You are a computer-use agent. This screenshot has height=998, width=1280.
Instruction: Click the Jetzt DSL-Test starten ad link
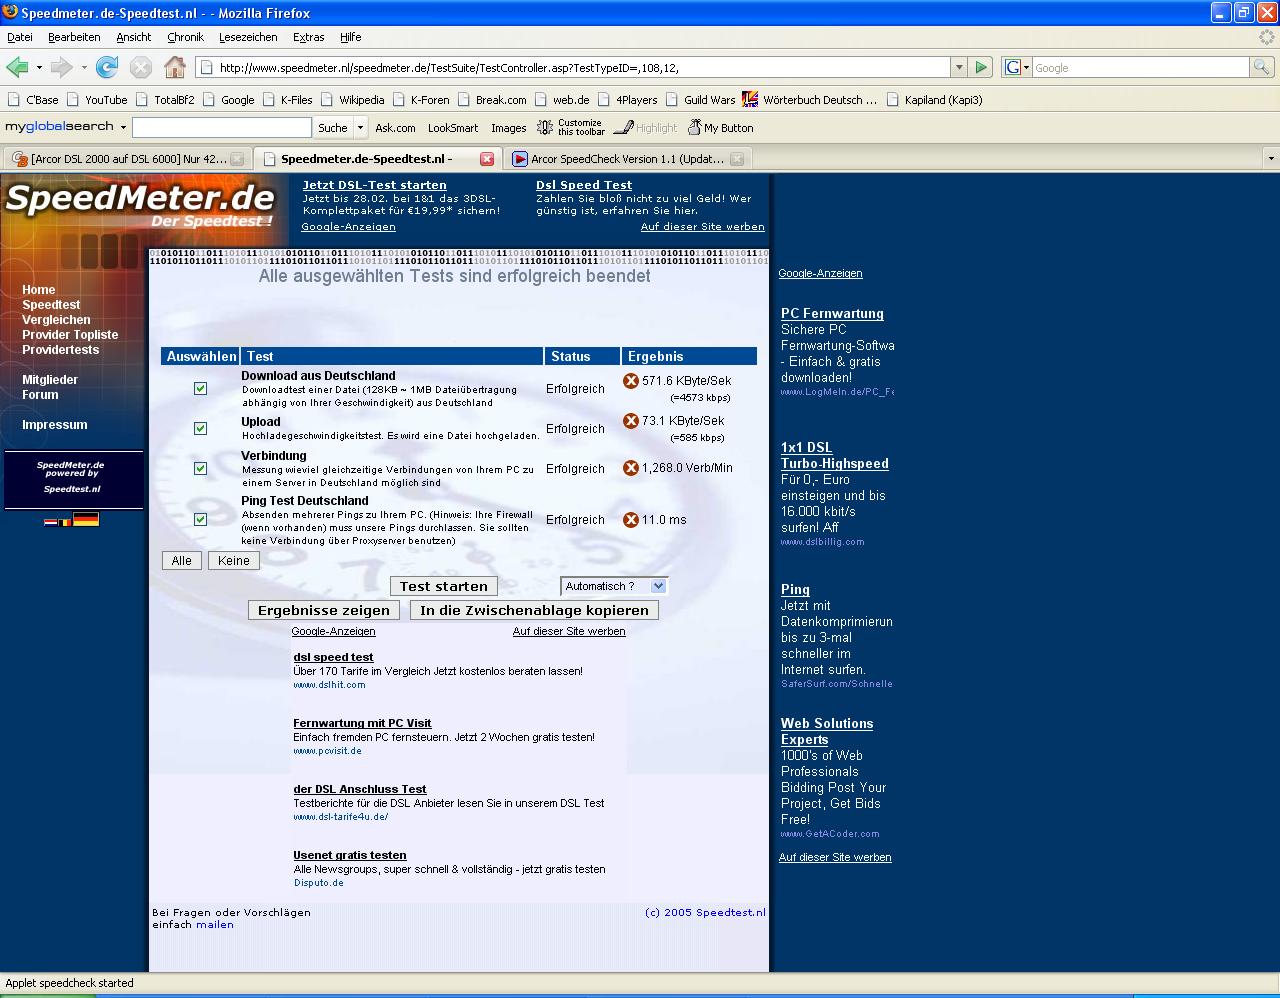[375, 185]
